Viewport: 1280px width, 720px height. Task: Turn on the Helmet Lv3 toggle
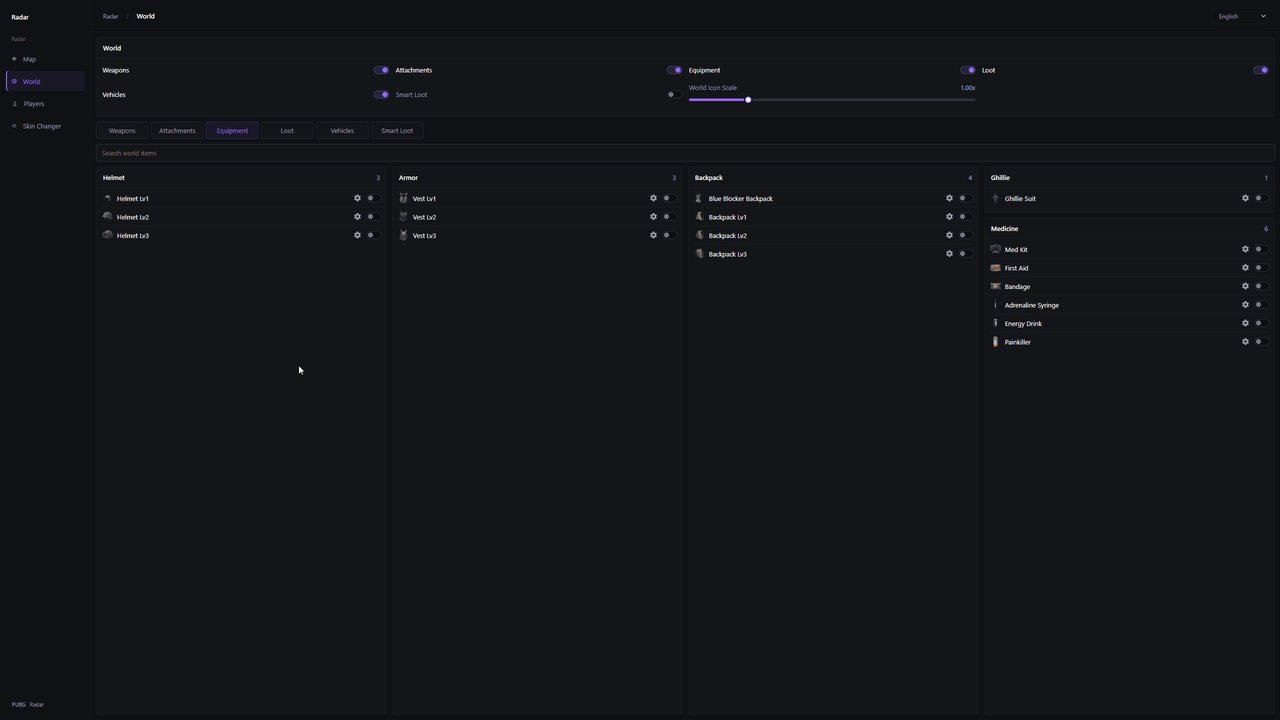[373, 235]
